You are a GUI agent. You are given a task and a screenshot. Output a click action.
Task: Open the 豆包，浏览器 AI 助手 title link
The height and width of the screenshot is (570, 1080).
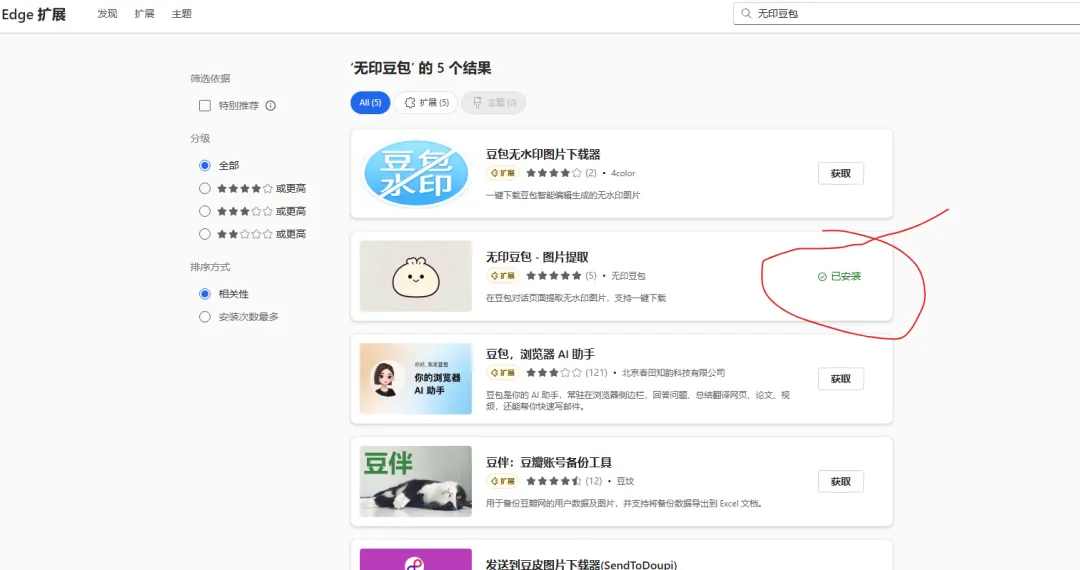540,354
